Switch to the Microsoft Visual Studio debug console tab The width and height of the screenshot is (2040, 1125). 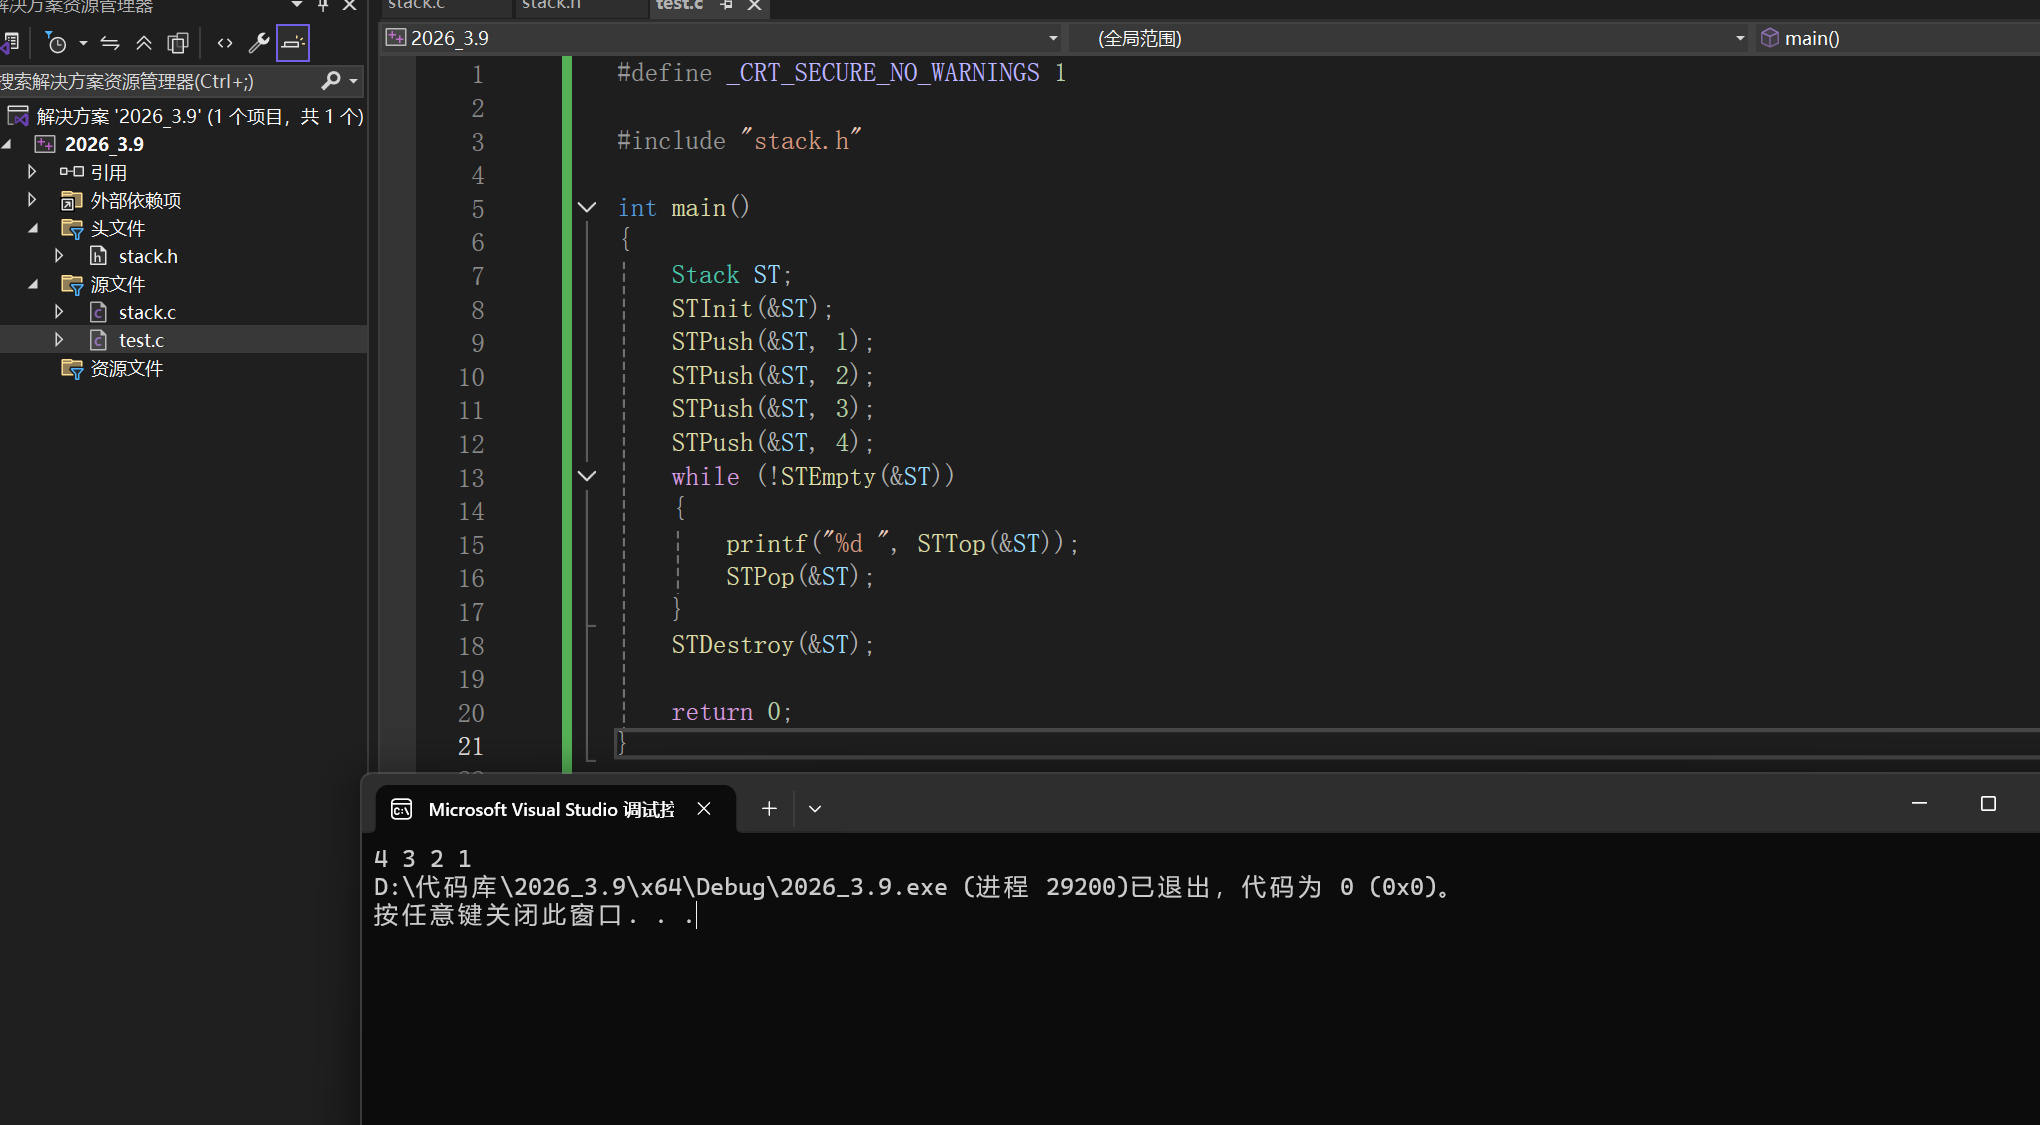(x=550, y=809)
